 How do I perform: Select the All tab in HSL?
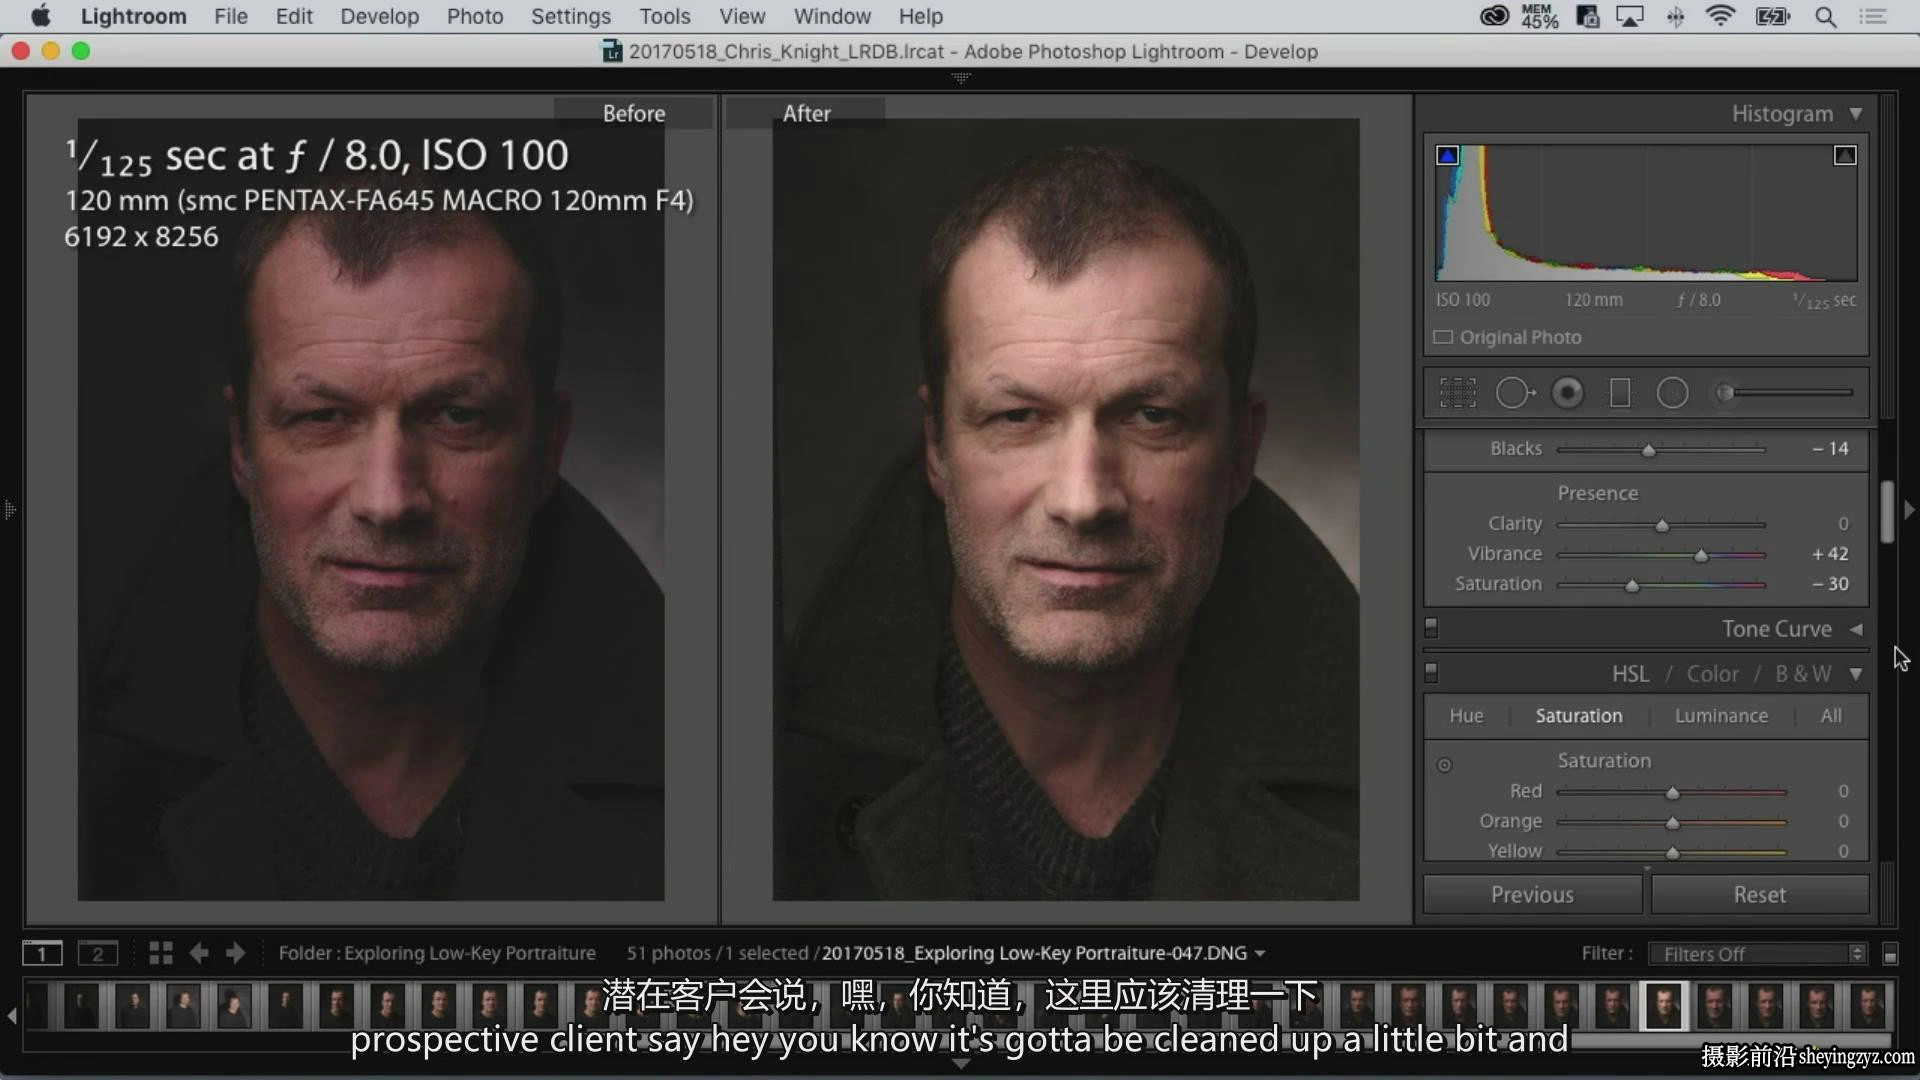point(1831,716)
